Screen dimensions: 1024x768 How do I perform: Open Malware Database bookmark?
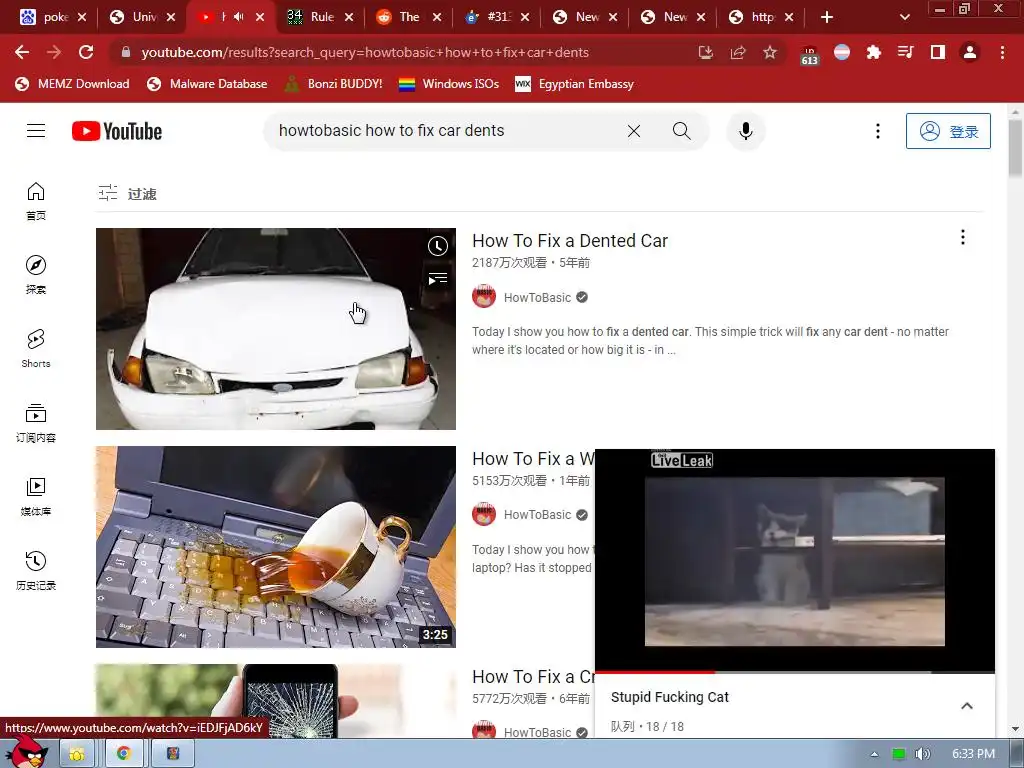[207, 84]
